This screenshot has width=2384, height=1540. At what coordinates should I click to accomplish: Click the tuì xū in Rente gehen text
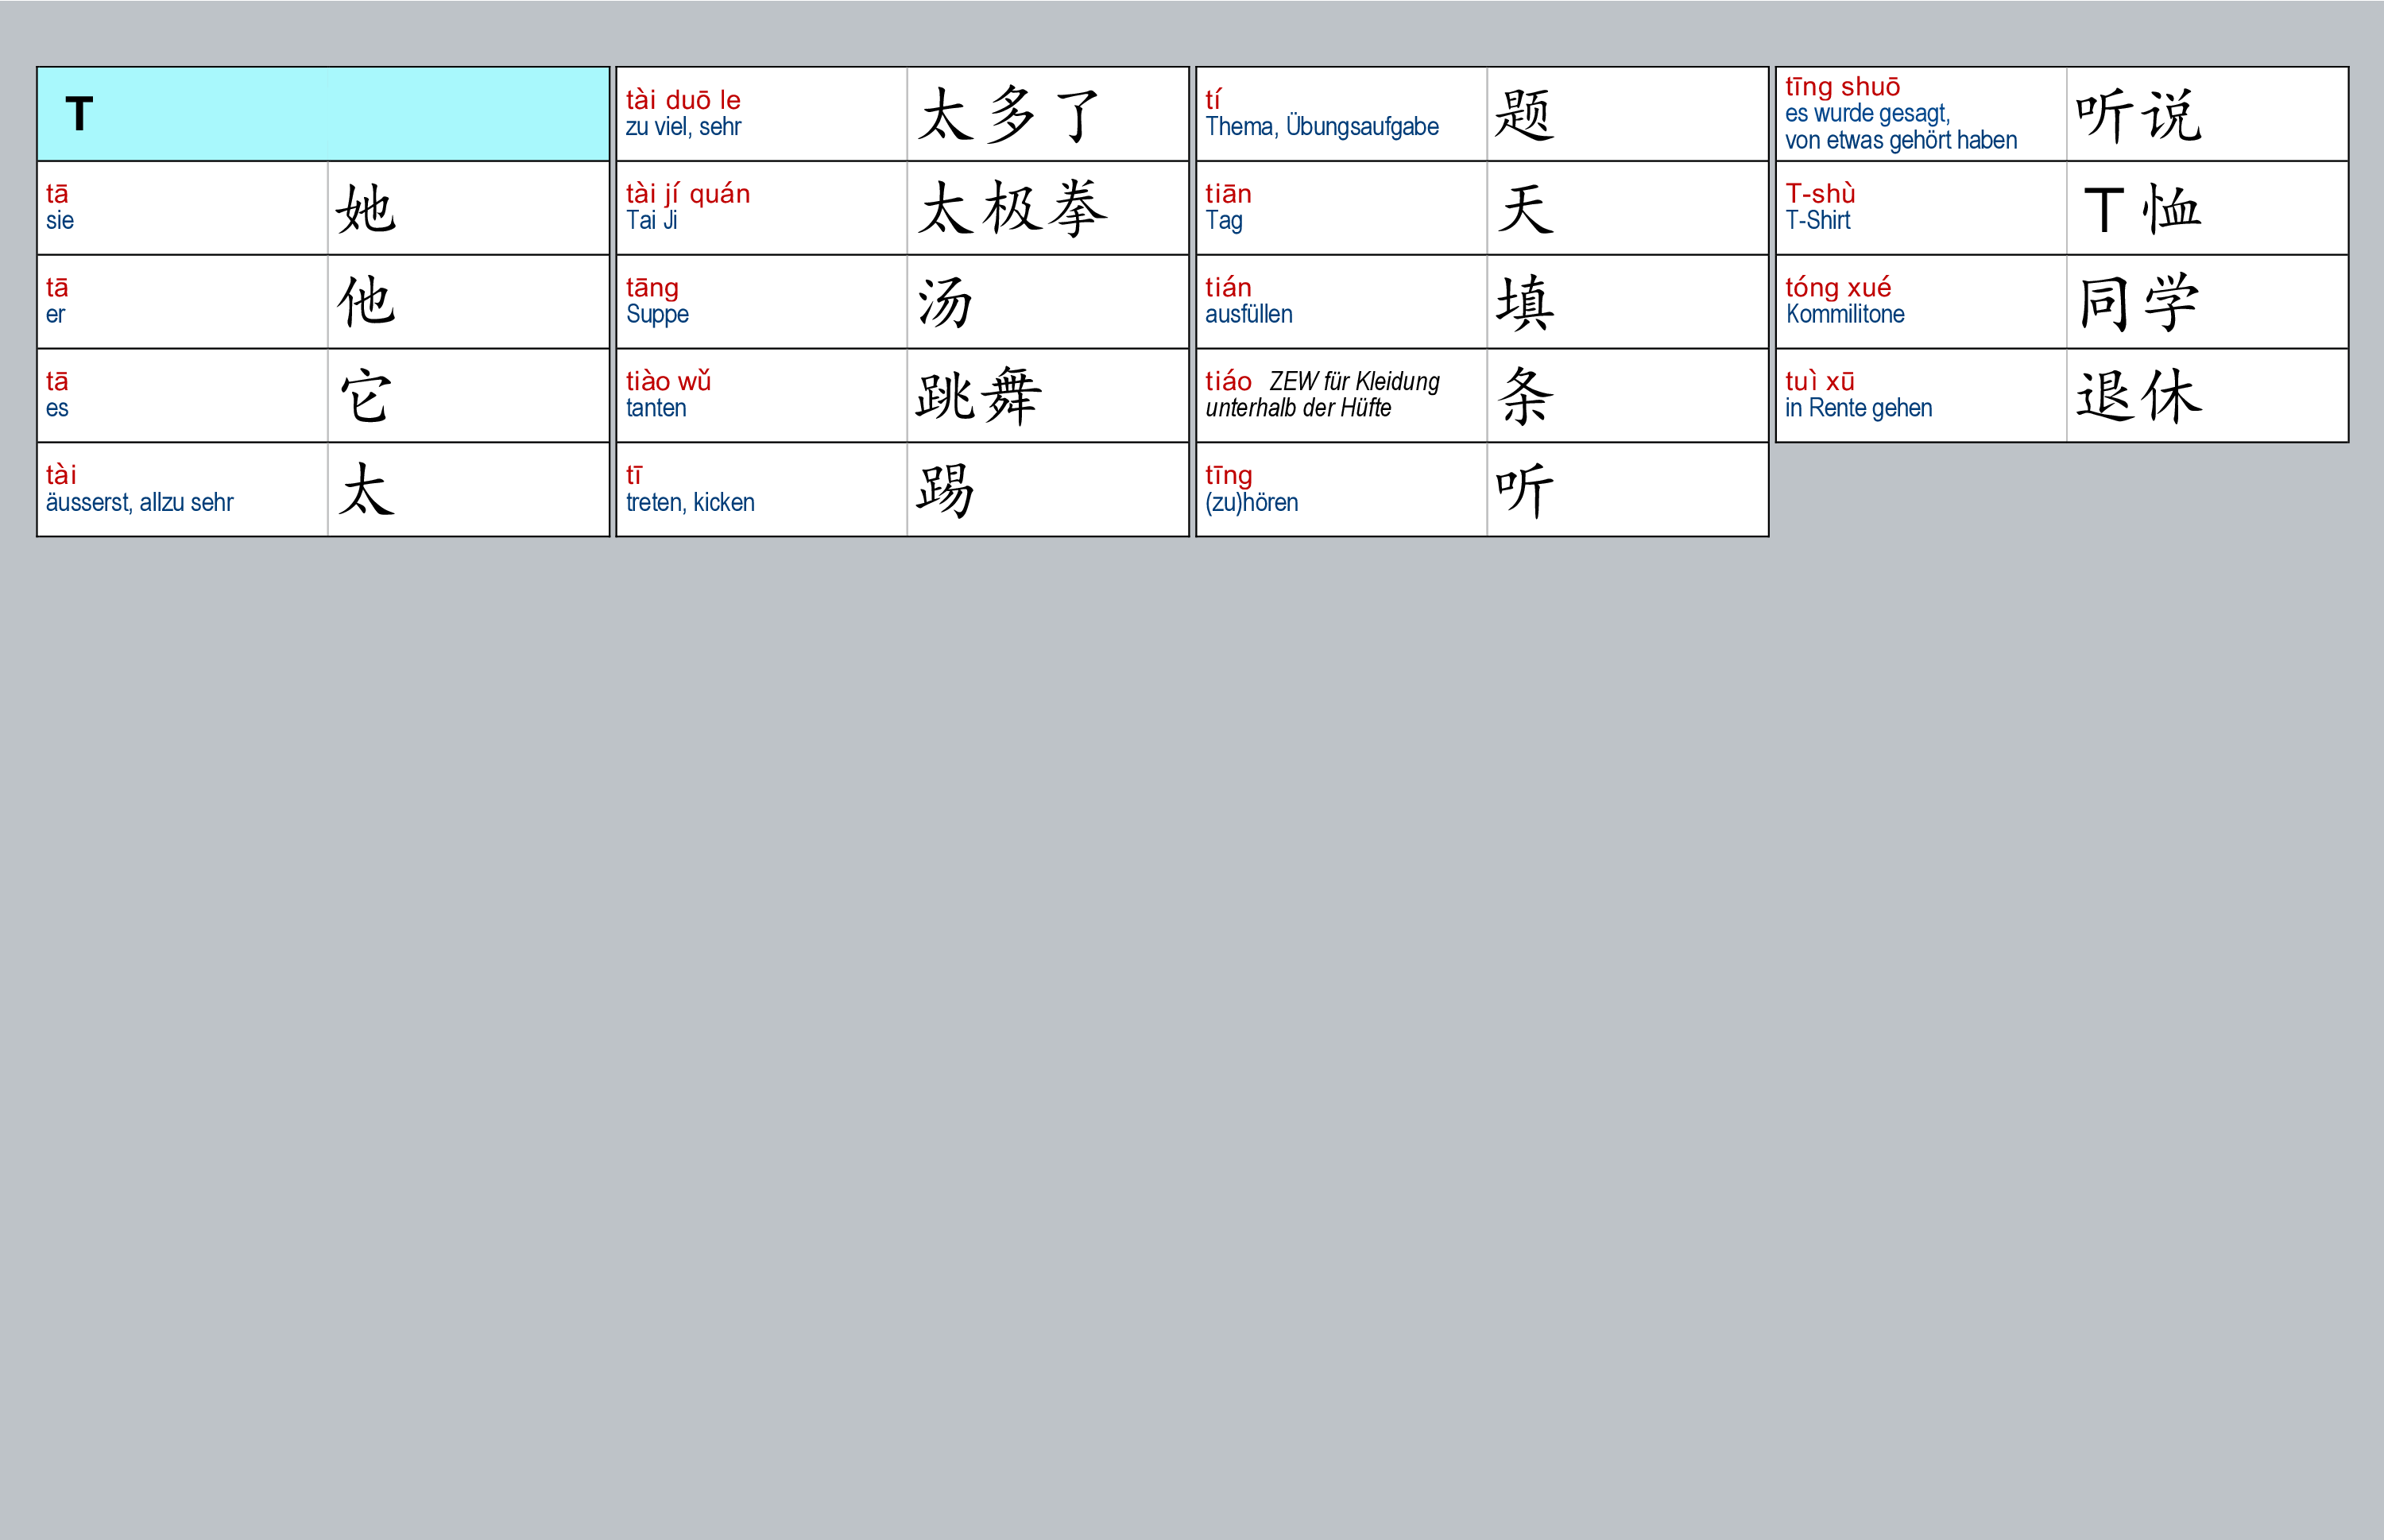point(1858,395)
